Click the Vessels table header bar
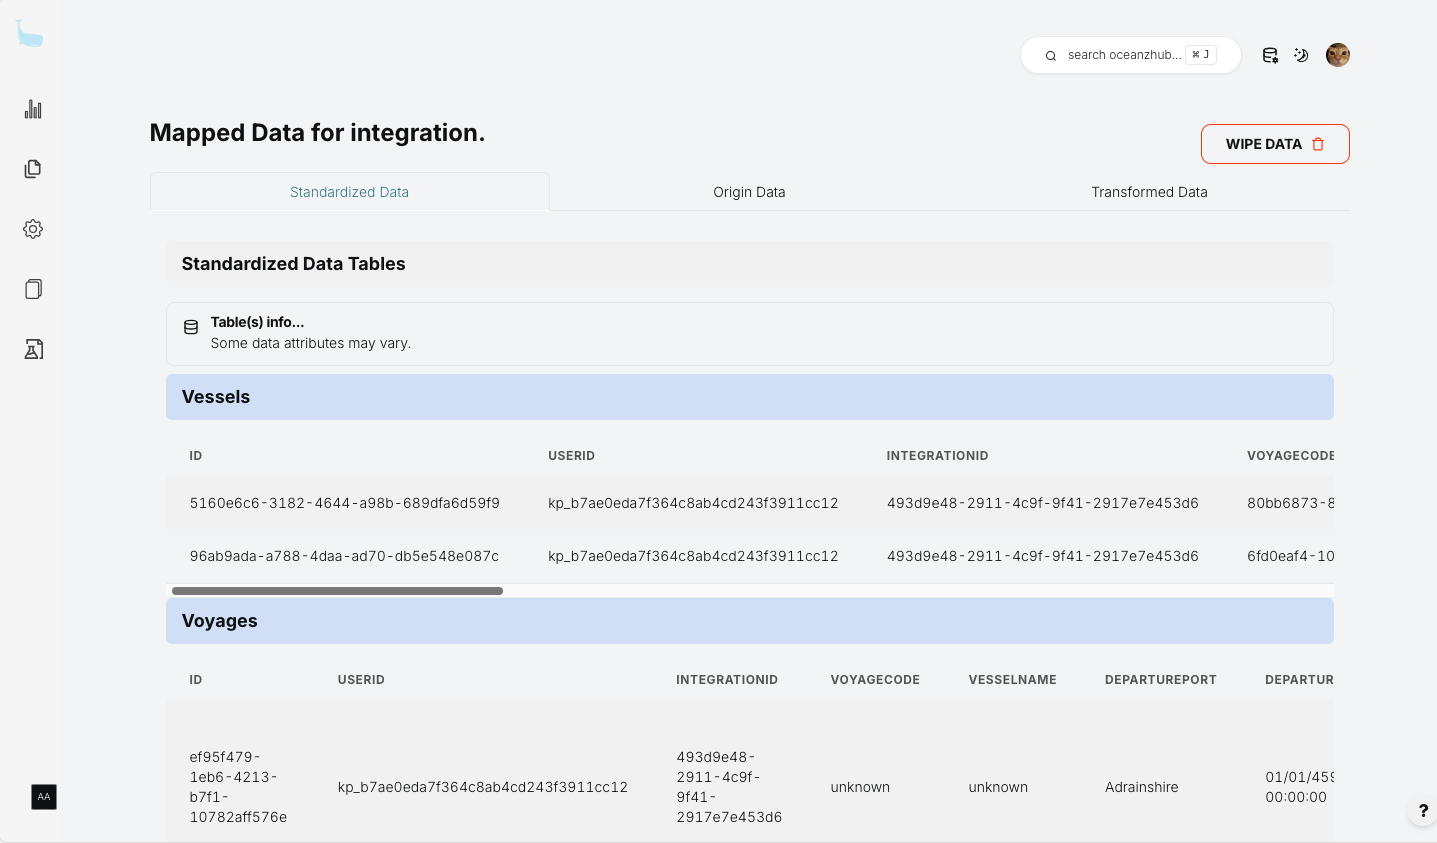Image resolution: width=1437 pixels, height=843 pixels. tap(749, 397)
